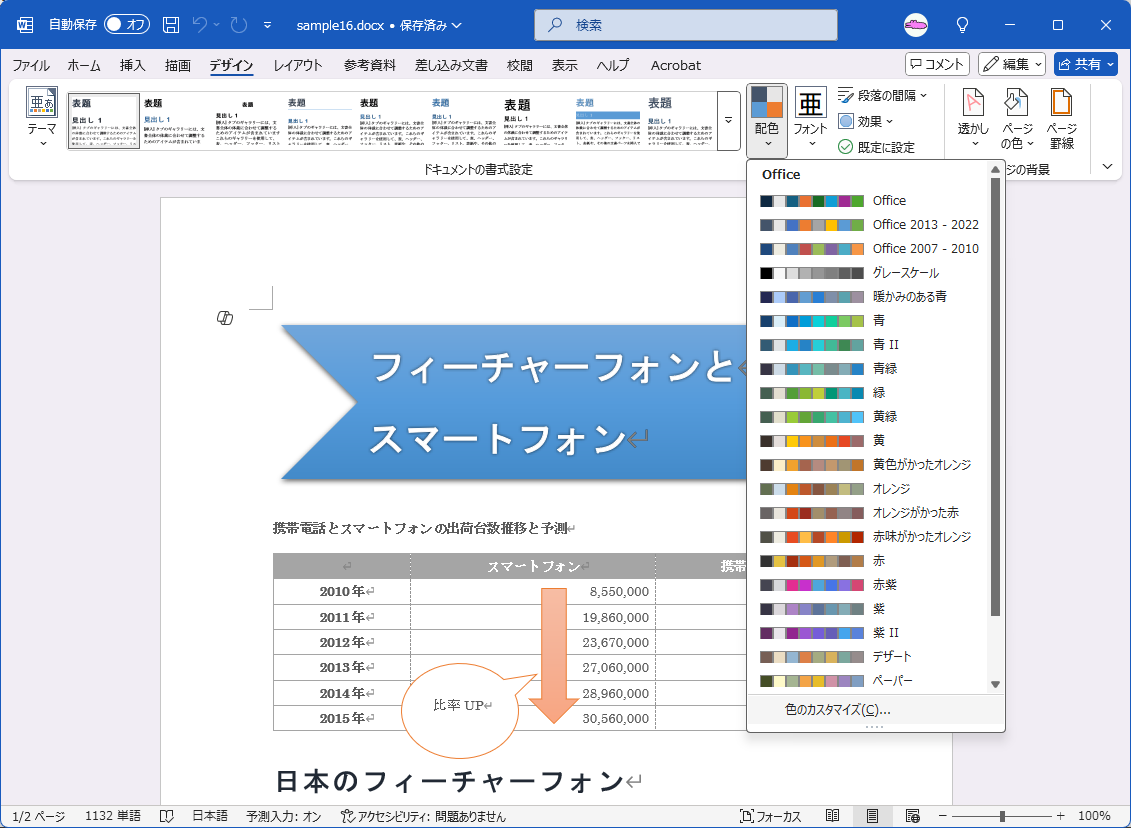This screenshot has width=1131, height=828.
Task: Switch to Web Layout view icon
Action: pyautogui.click(x=912, y=816)
